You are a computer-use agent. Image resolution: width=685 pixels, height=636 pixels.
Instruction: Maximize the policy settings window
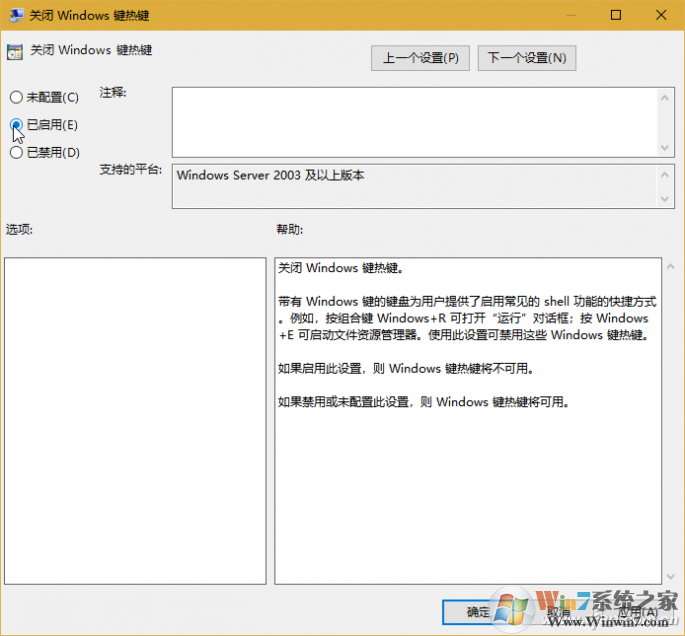click(x=615, y=14)
